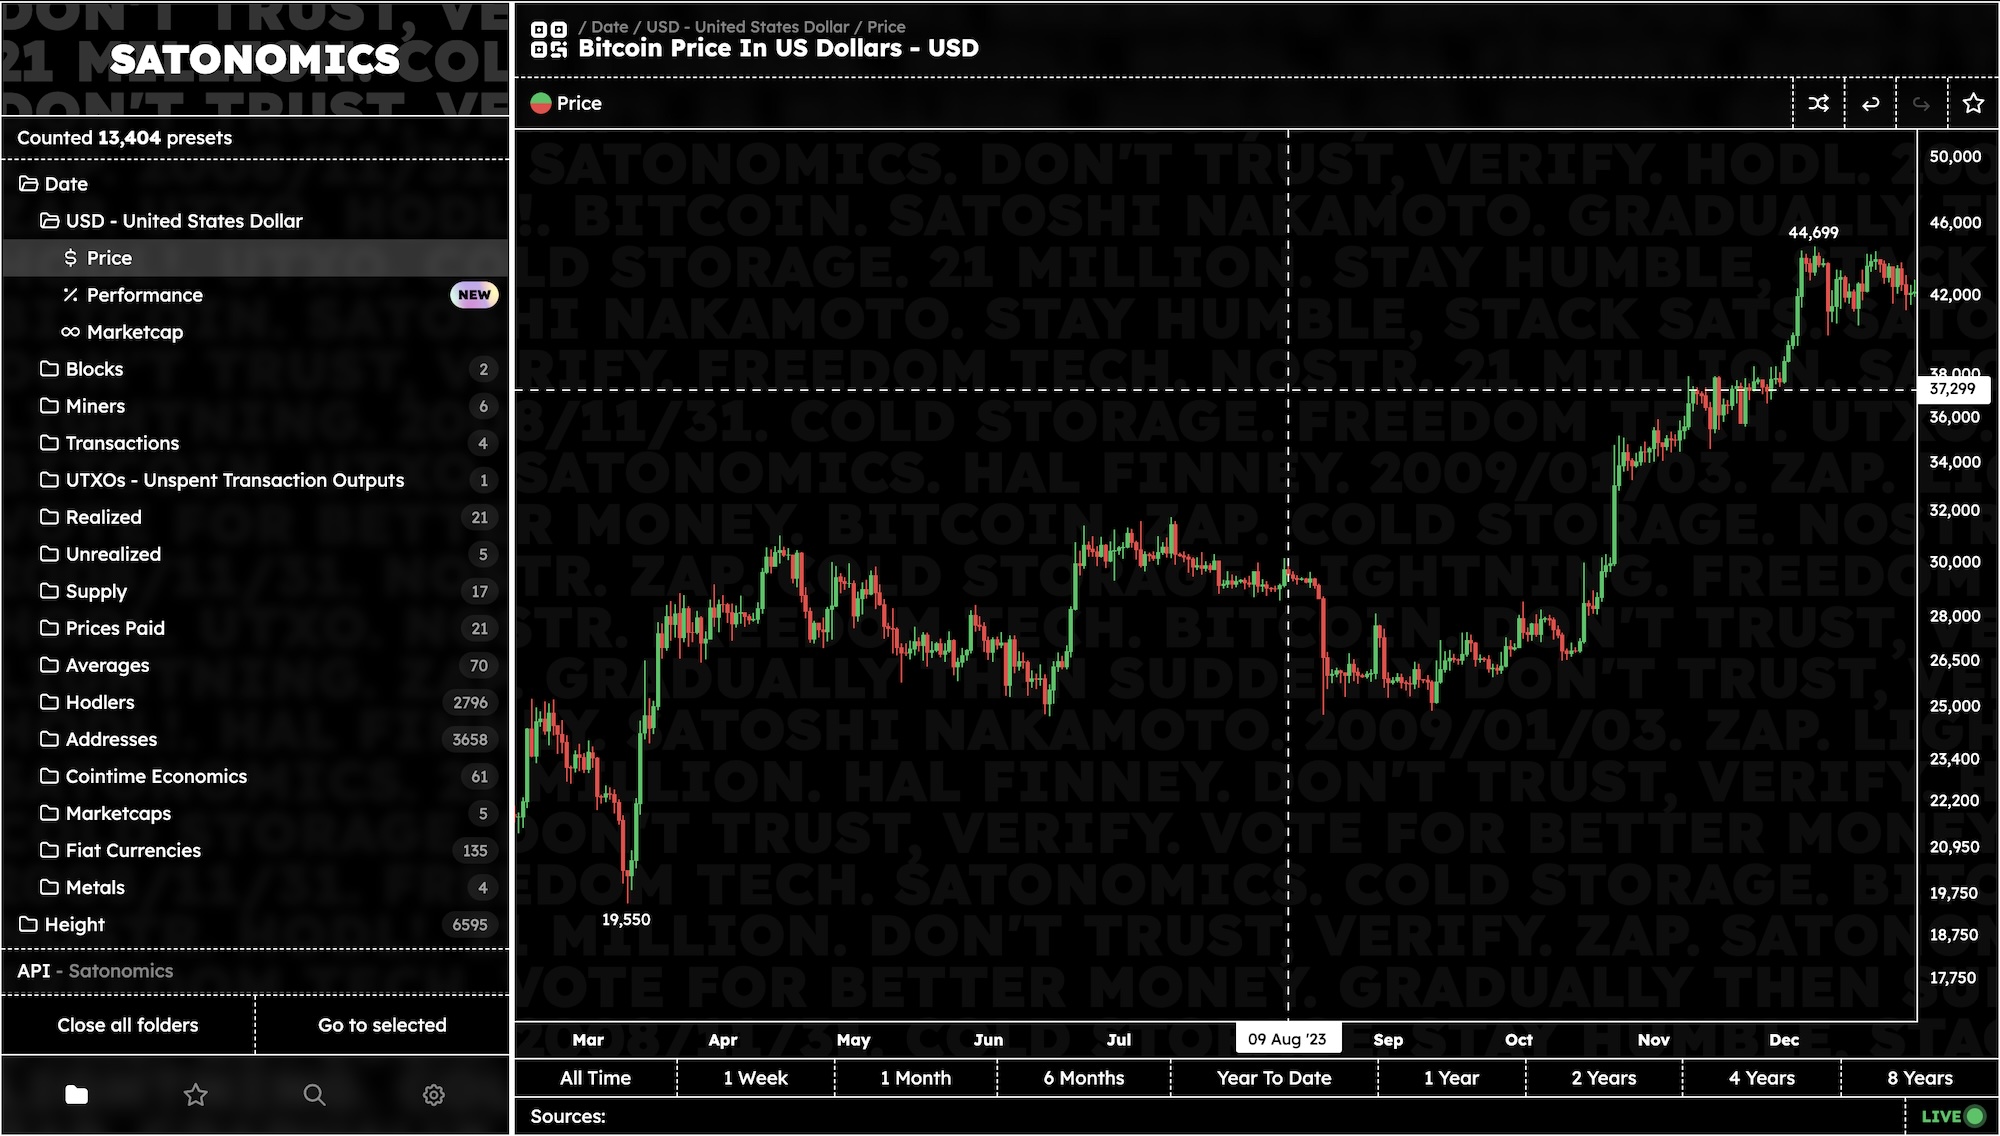Set time range to 2 Years
Viewport: 2000px width, 1136px height.
coord(1604,1078)
